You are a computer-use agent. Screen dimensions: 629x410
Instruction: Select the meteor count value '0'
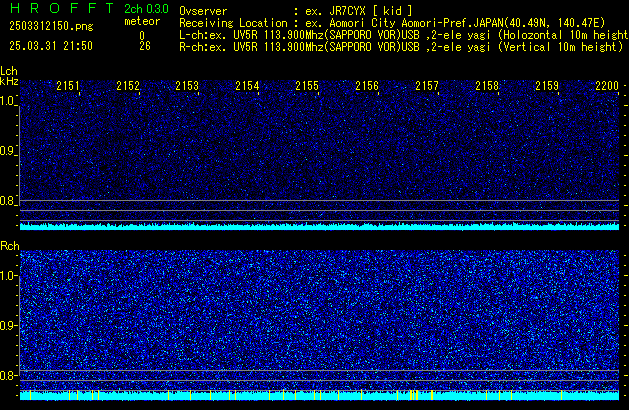pyautogui.click(x=142, y=35)
